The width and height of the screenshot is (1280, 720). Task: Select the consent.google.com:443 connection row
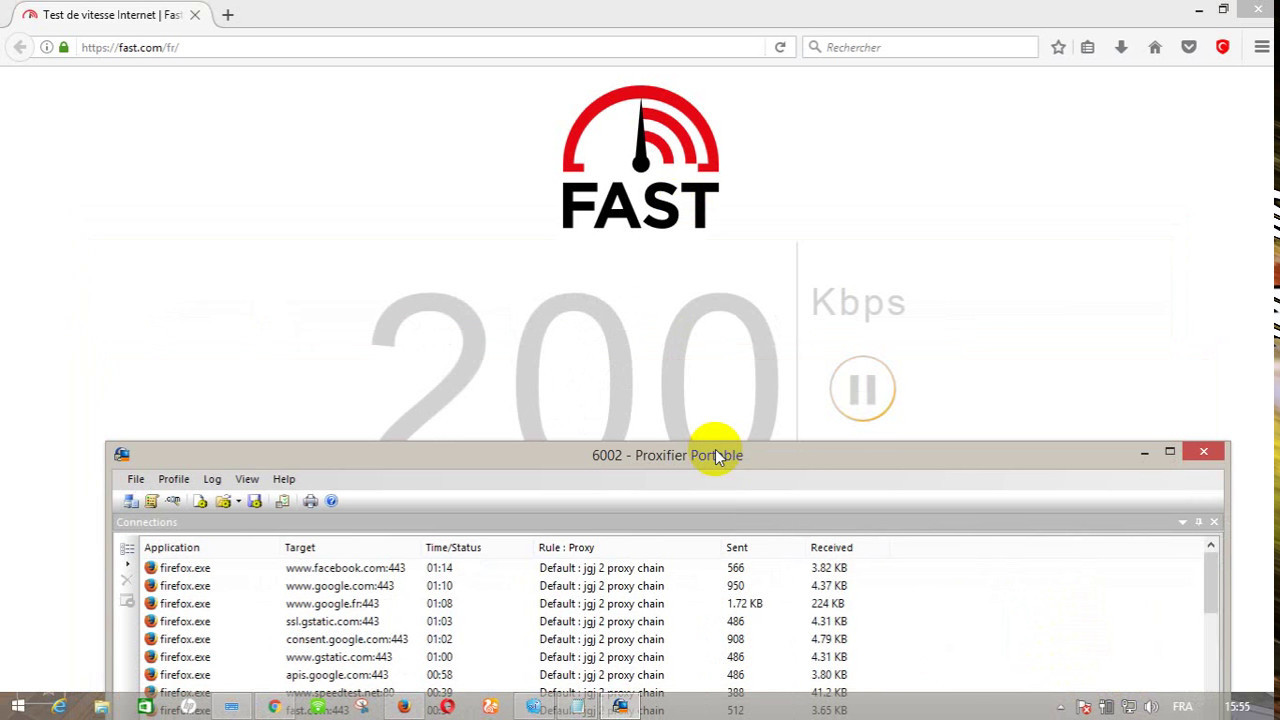[671, 640]
